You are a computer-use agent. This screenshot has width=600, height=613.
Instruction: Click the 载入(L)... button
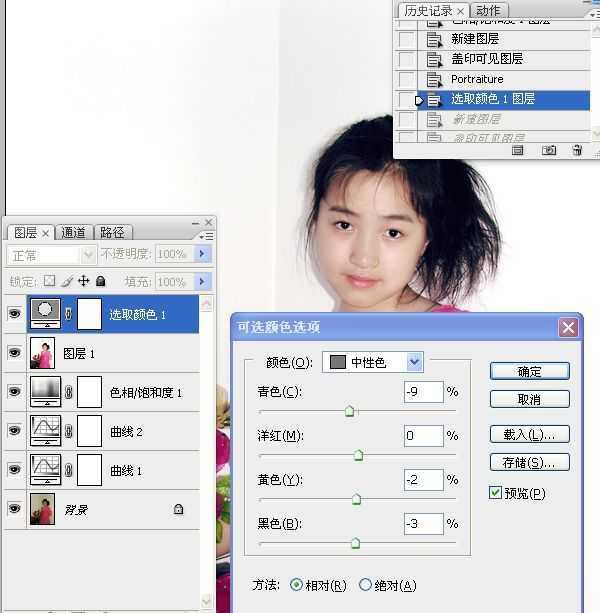(x=529, y=434)
